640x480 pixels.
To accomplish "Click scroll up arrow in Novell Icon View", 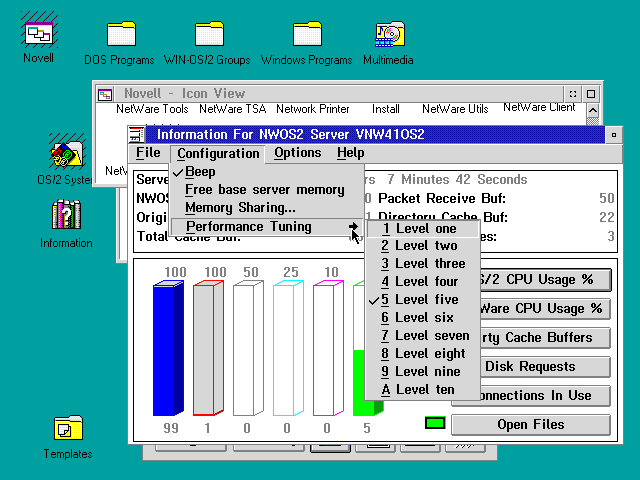I will [x=593, y=110].
